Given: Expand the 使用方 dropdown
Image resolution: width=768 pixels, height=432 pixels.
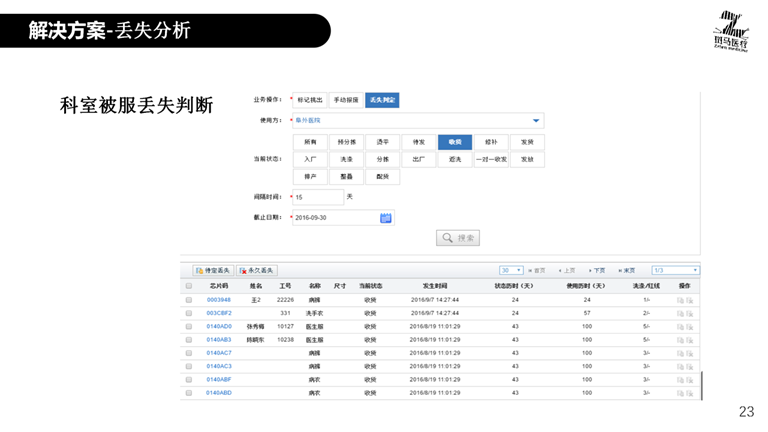Looking at the screenshot, I should coord(536,121).
